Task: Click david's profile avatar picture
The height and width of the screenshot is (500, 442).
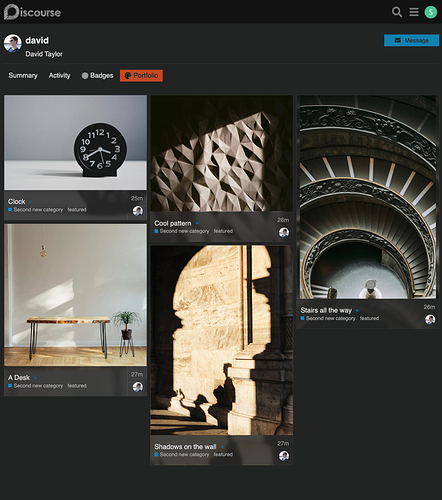Action: pyautogui.click(x=13, y=43)
